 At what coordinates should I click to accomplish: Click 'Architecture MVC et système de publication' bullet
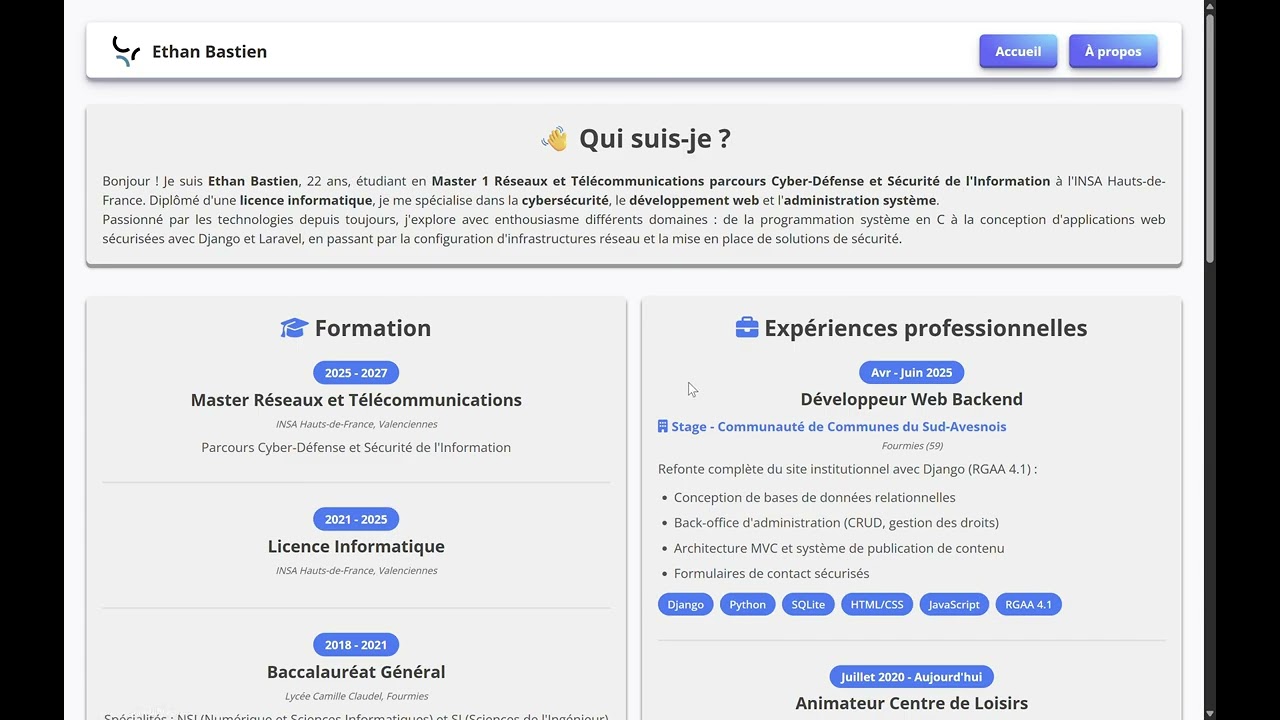click(839, 548)
